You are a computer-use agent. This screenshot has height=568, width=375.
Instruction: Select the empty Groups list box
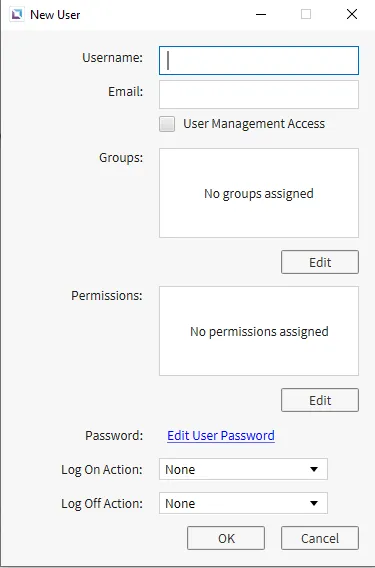pyautogui.click(x=259, y=193)
